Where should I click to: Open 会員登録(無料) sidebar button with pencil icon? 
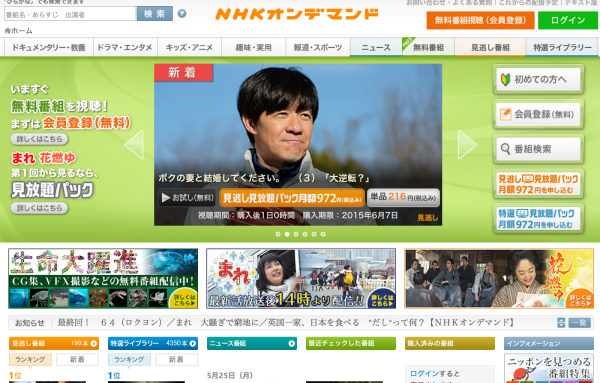click(x=538, y=114)
